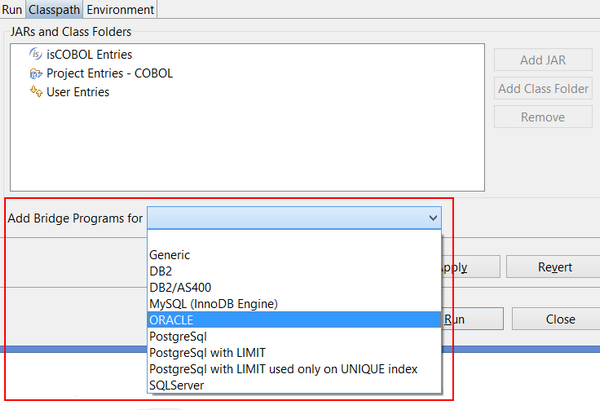This screenshot has width=600, height=410.
Task: Pick DB2 in the dropdown list
Action: pos(161,271)
